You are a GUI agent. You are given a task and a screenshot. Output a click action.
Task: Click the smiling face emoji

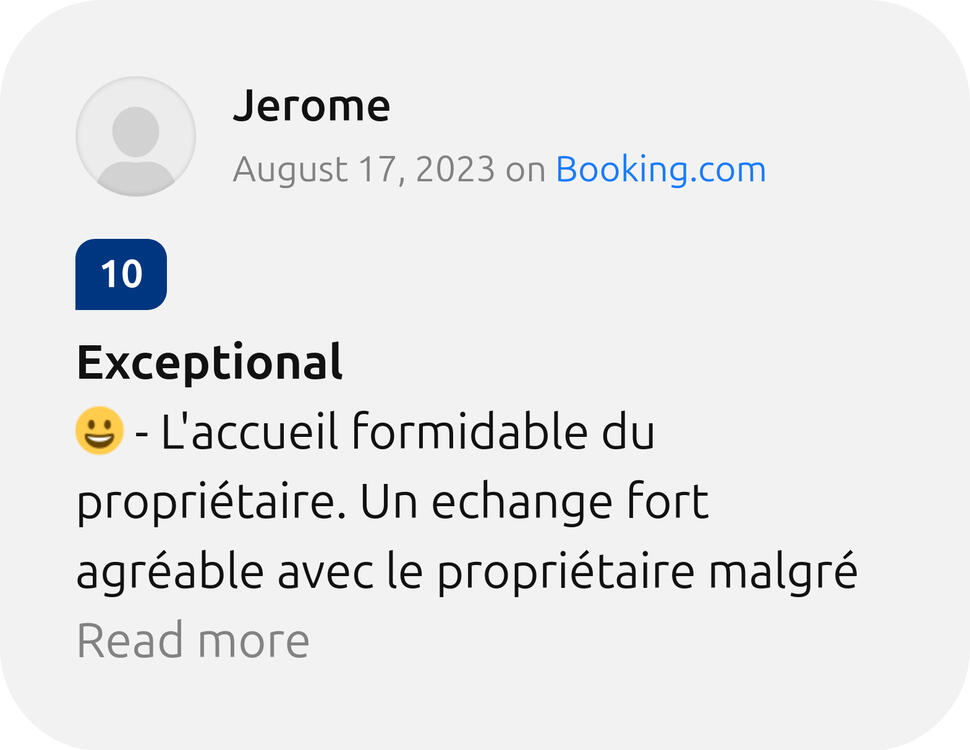[x=99, y=433]
